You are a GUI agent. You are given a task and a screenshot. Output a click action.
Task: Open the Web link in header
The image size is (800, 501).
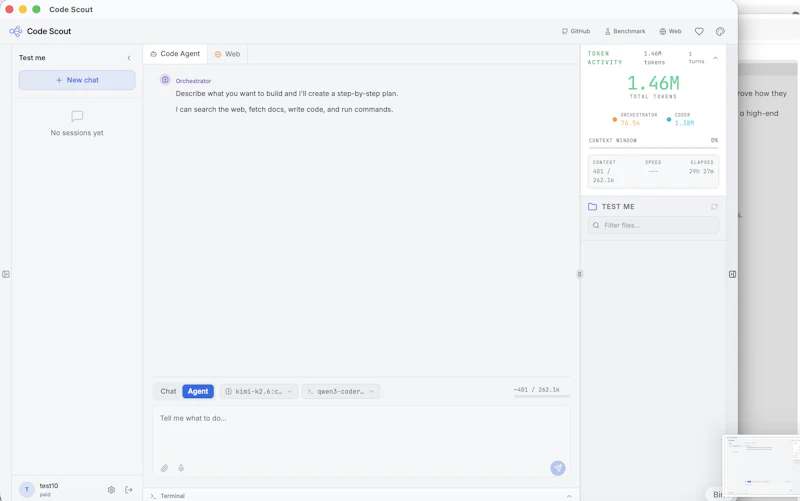(670, 31)
